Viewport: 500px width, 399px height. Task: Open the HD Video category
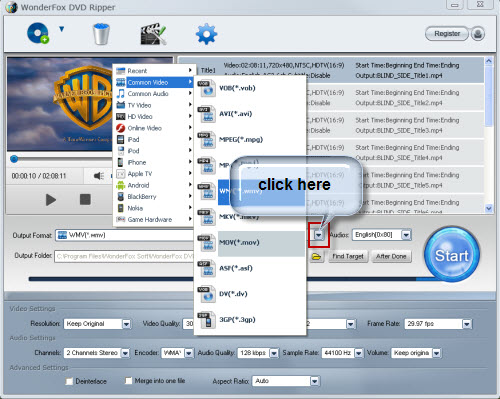tap(154, 117)
